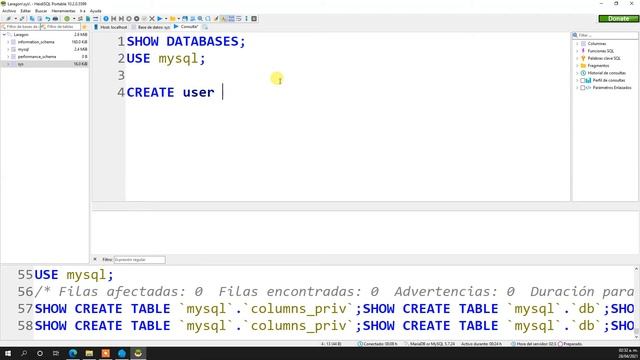
Task: Close the log filter bar
Action: coord(95,259)
